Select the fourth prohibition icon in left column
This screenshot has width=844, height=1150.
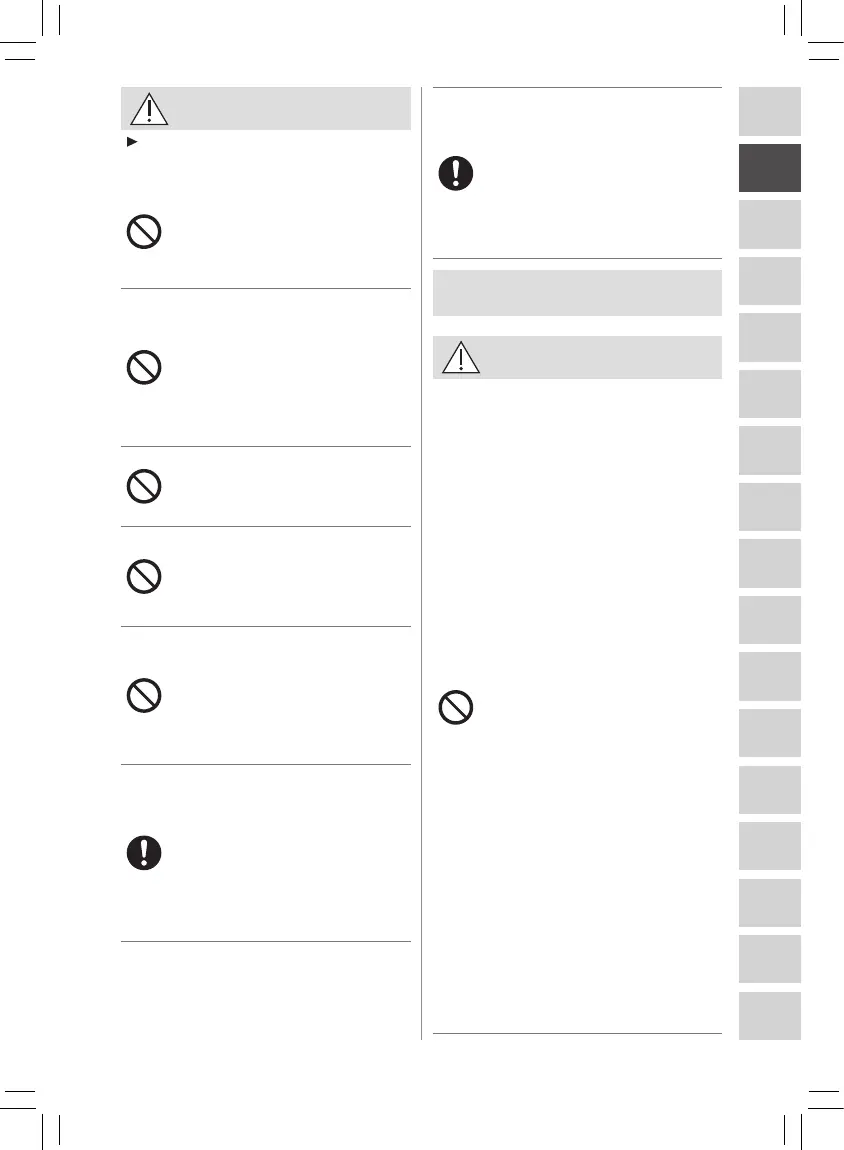pos(144,577)
